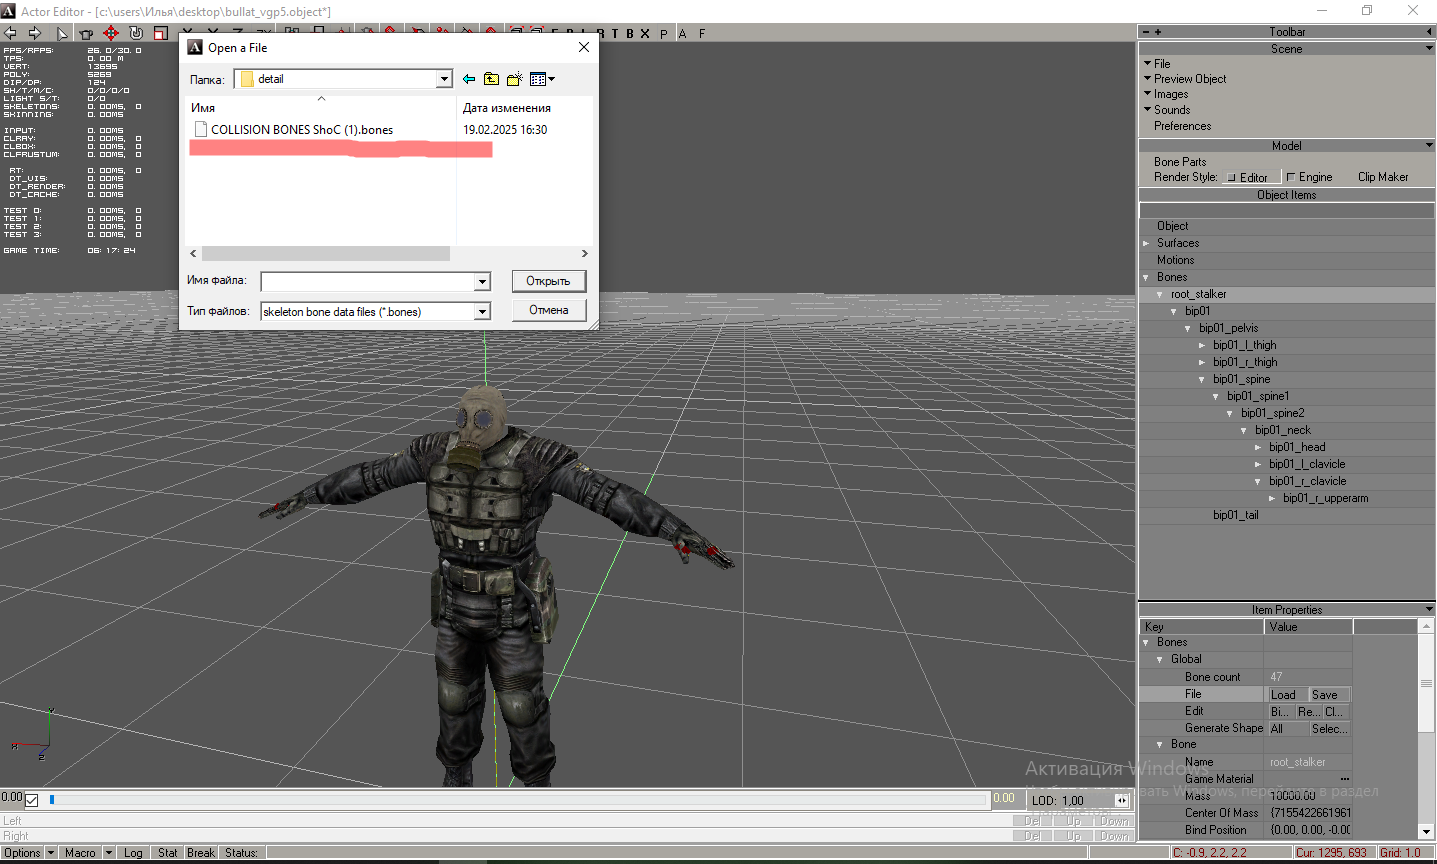
Task: Open Preferences in Scene panel
Action: tap(1182, 126)
